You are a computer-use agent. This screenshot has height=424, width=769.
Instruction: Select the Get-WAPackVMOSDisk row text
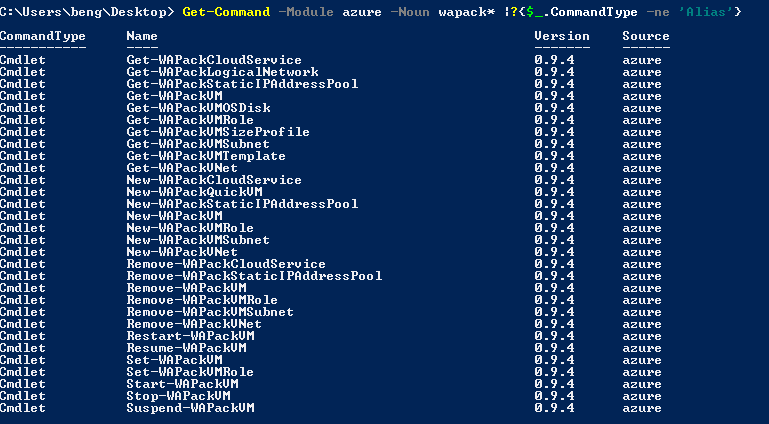[x=198, y=108]
